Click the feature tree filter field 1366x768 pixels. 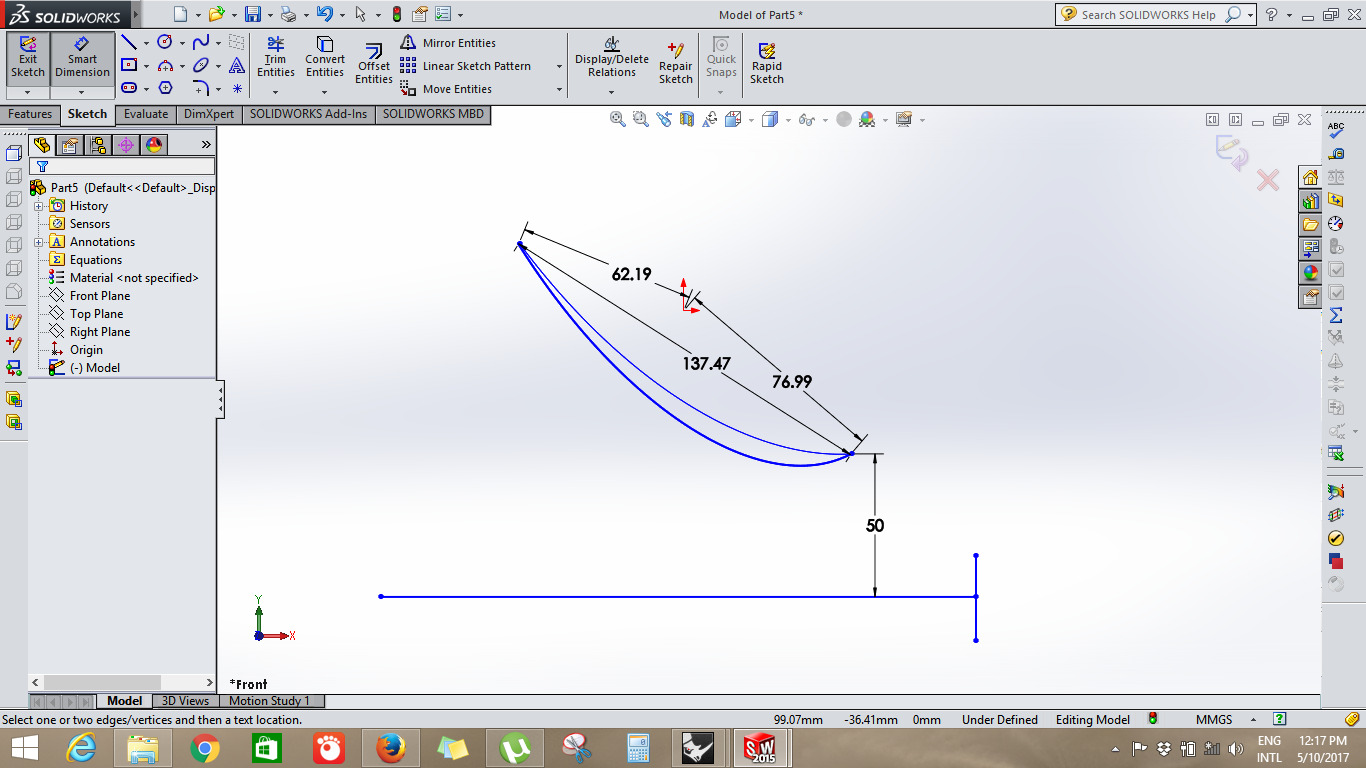(x=122, y=166)
